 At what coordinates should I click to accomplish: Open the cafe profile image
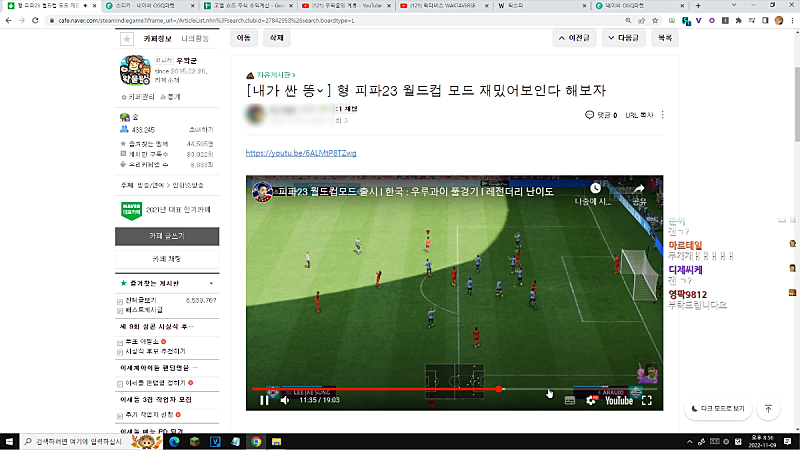135,70
